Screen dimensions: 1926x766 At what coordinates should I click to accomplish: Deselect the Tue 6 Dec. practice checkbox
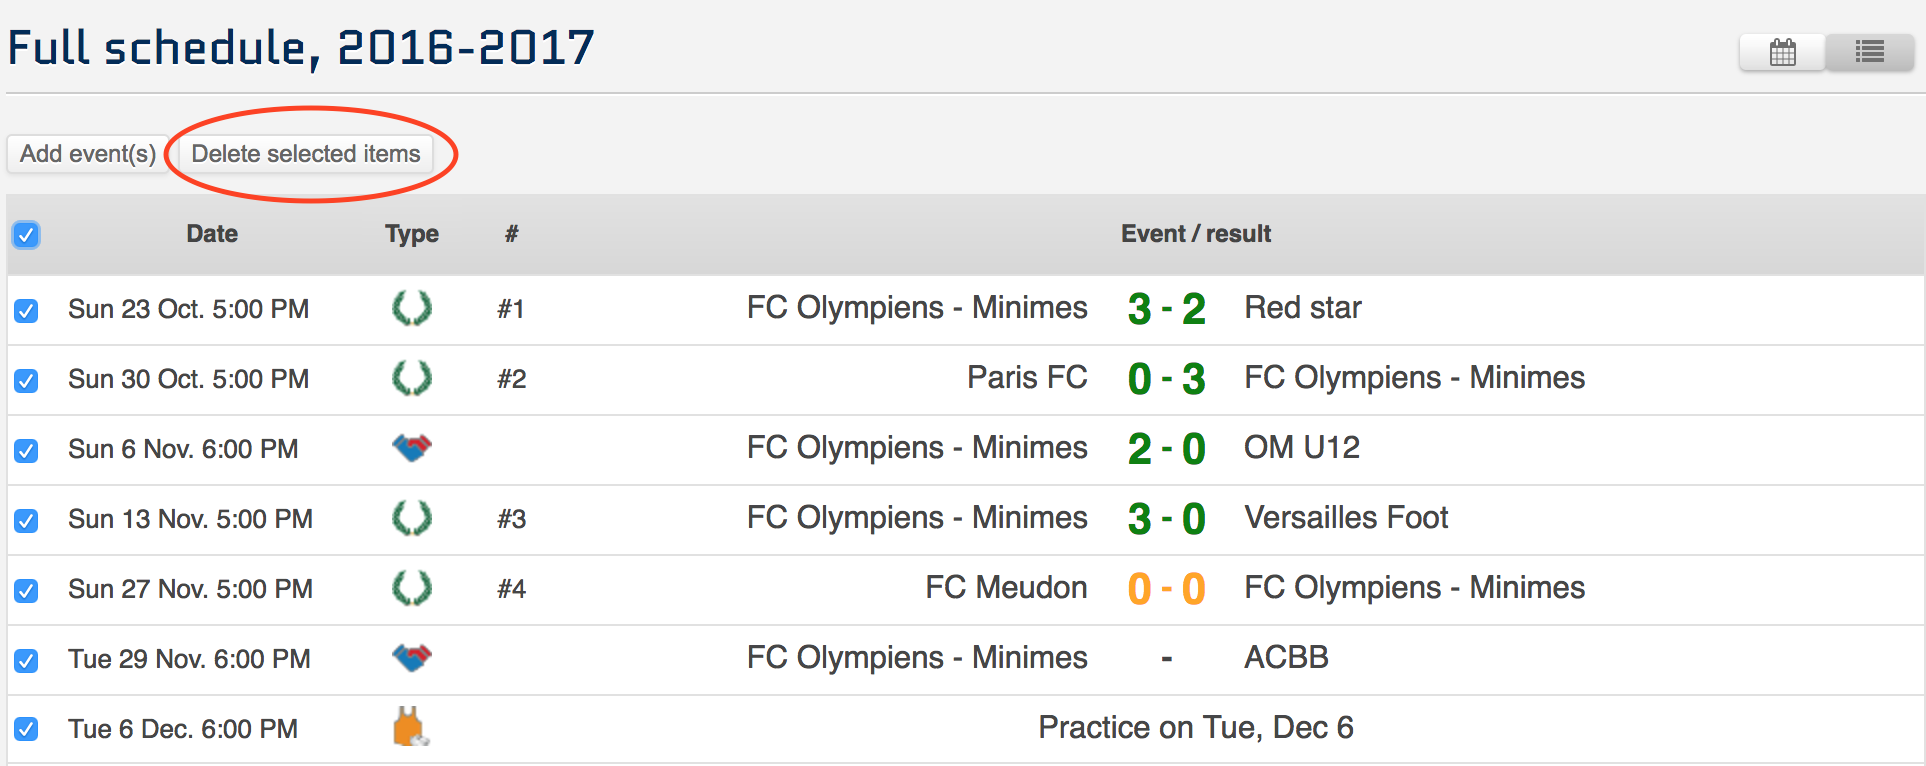click(26, 729)
